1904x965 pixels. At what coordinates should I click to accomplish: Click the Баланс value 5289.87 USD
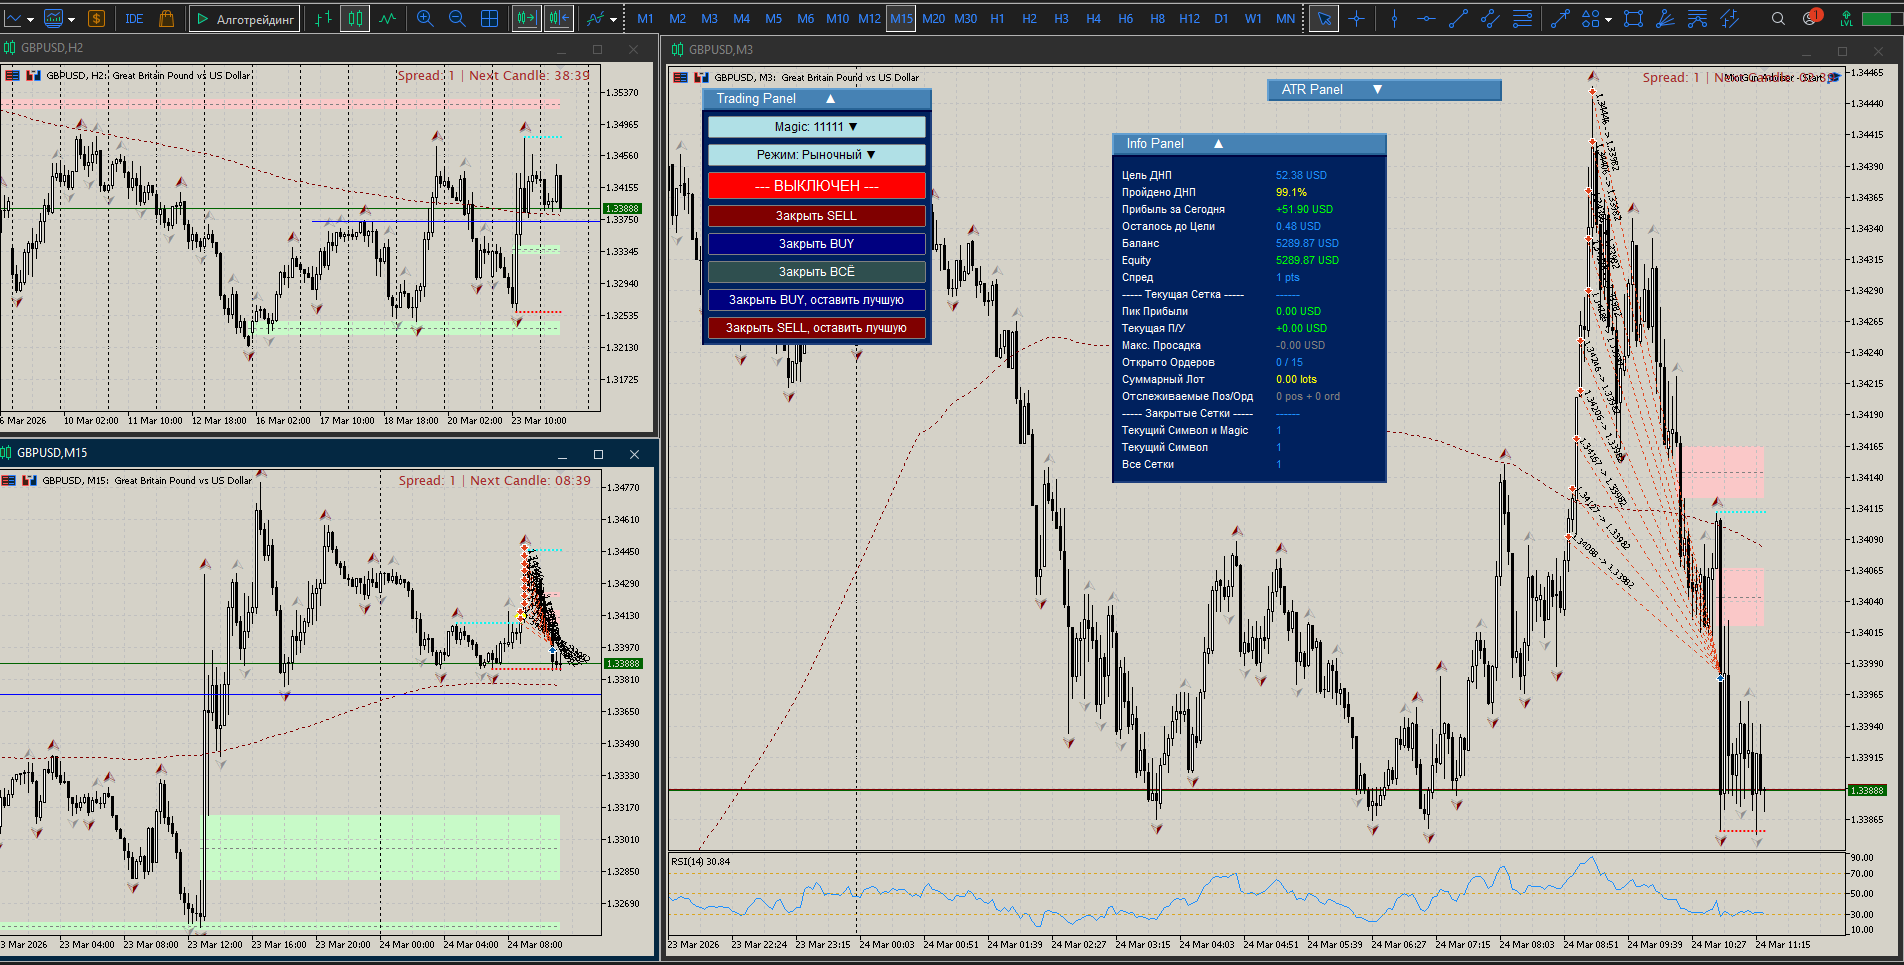[x=1307, y=243]
